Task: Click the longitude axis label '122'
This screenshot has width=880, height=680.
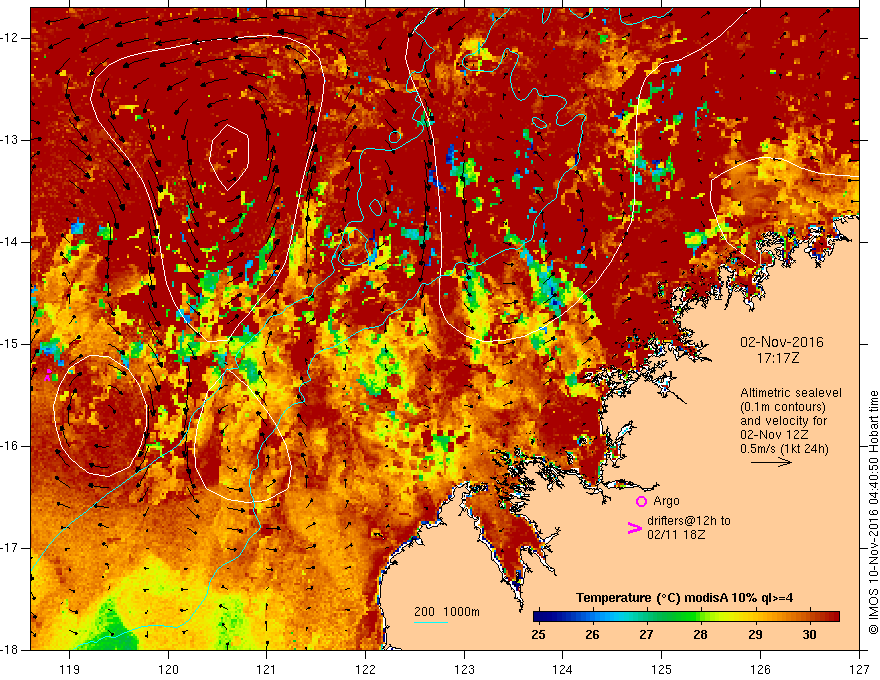Action: 365,669
